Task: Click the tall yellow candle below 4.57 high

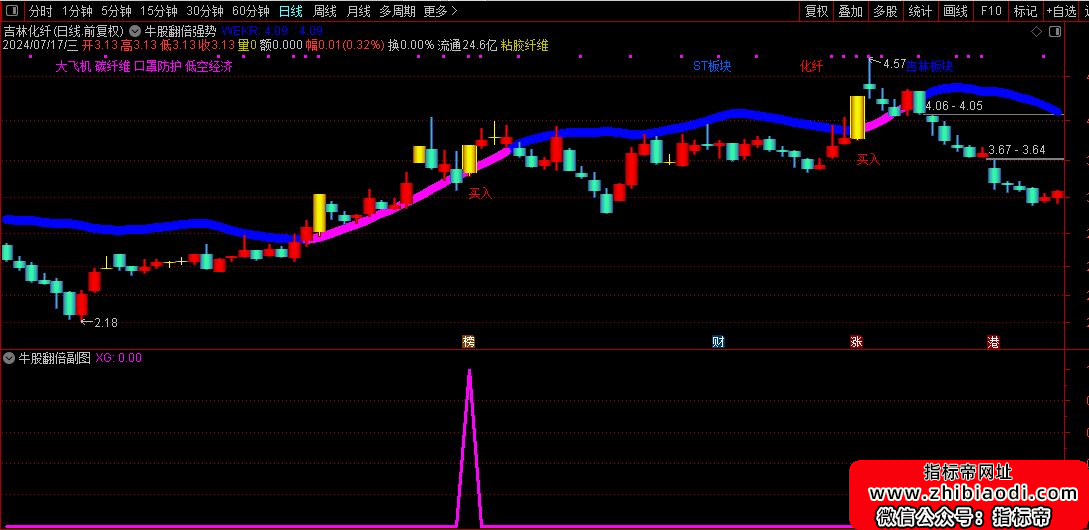Action: [x=857, y=117]
